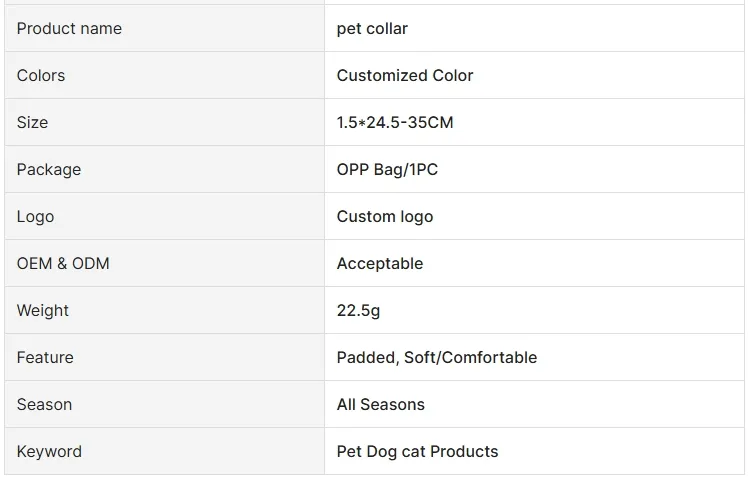Click the "Feature" attribute label
This screenshot has width=748, height=488.
[x=45, y=357]
